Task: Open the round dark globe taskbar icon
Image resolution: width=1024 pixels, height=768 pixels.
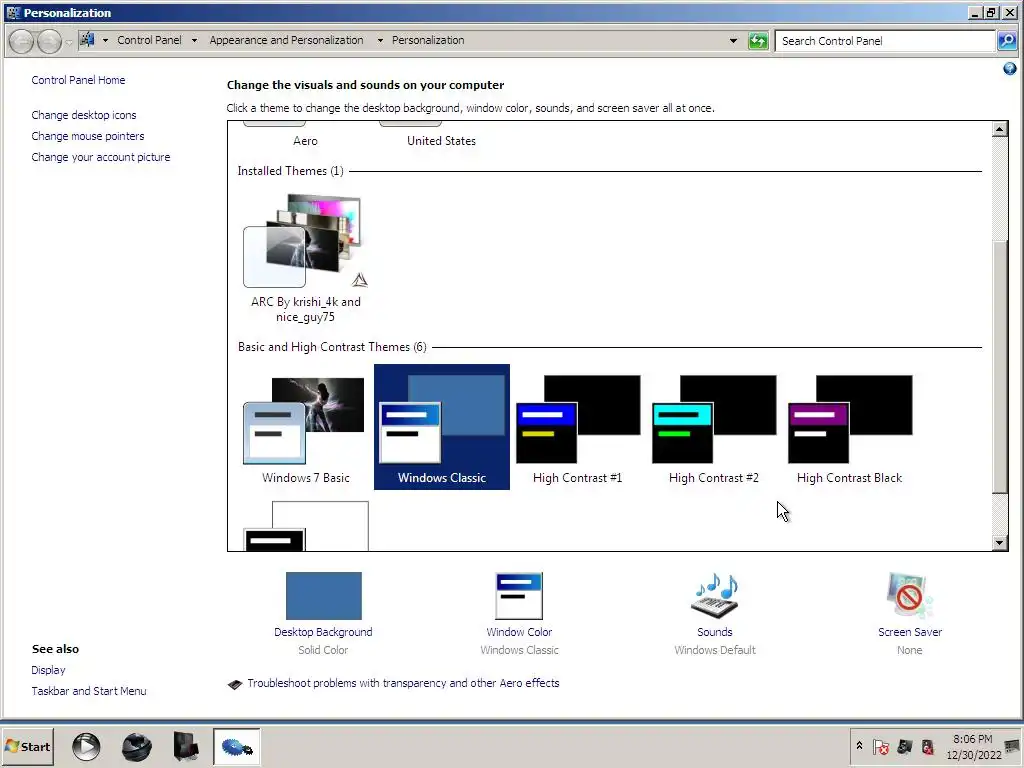Action: click(x=136, y=746)
